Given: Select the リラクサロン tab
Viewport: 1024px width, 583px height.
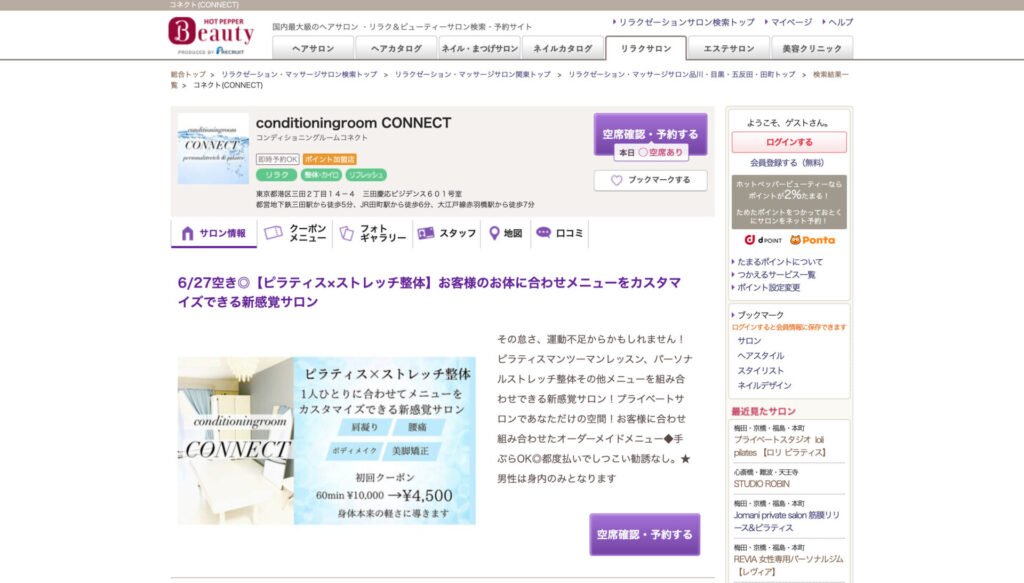Looking at the screenshot, I should 646,48.
